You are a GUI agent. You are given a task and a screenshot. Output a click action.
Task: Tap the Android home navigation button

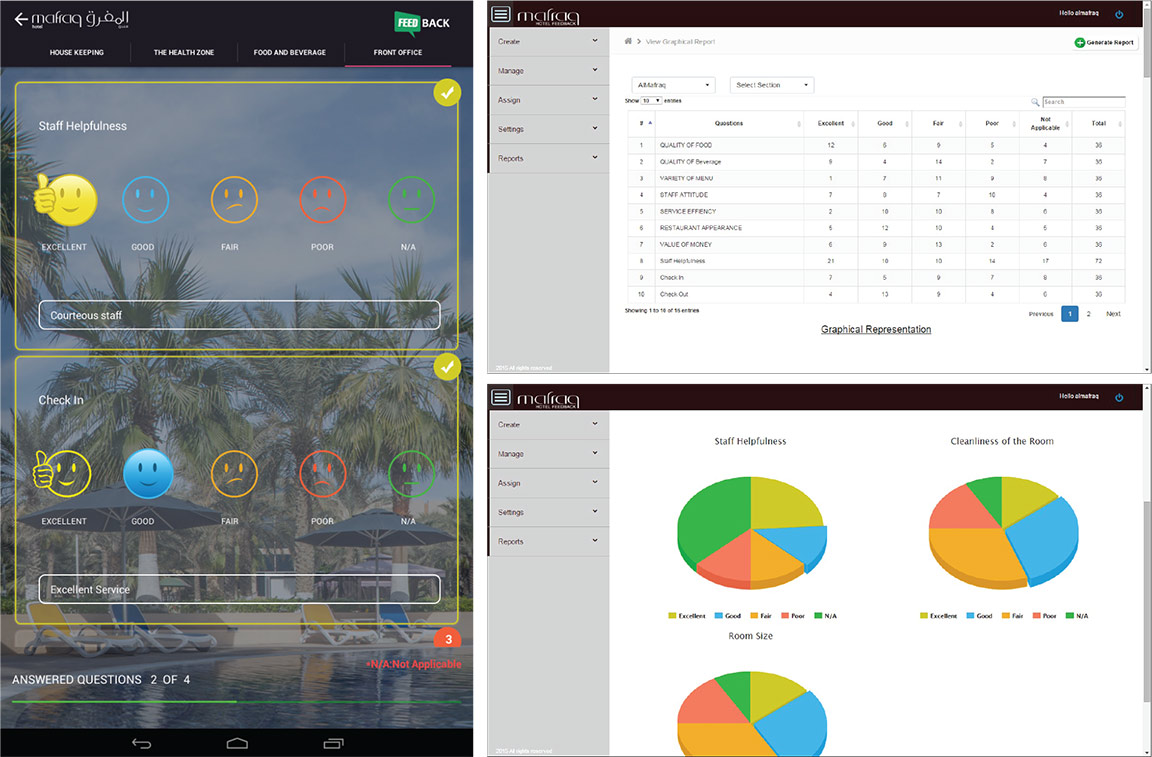pos(237,744)
